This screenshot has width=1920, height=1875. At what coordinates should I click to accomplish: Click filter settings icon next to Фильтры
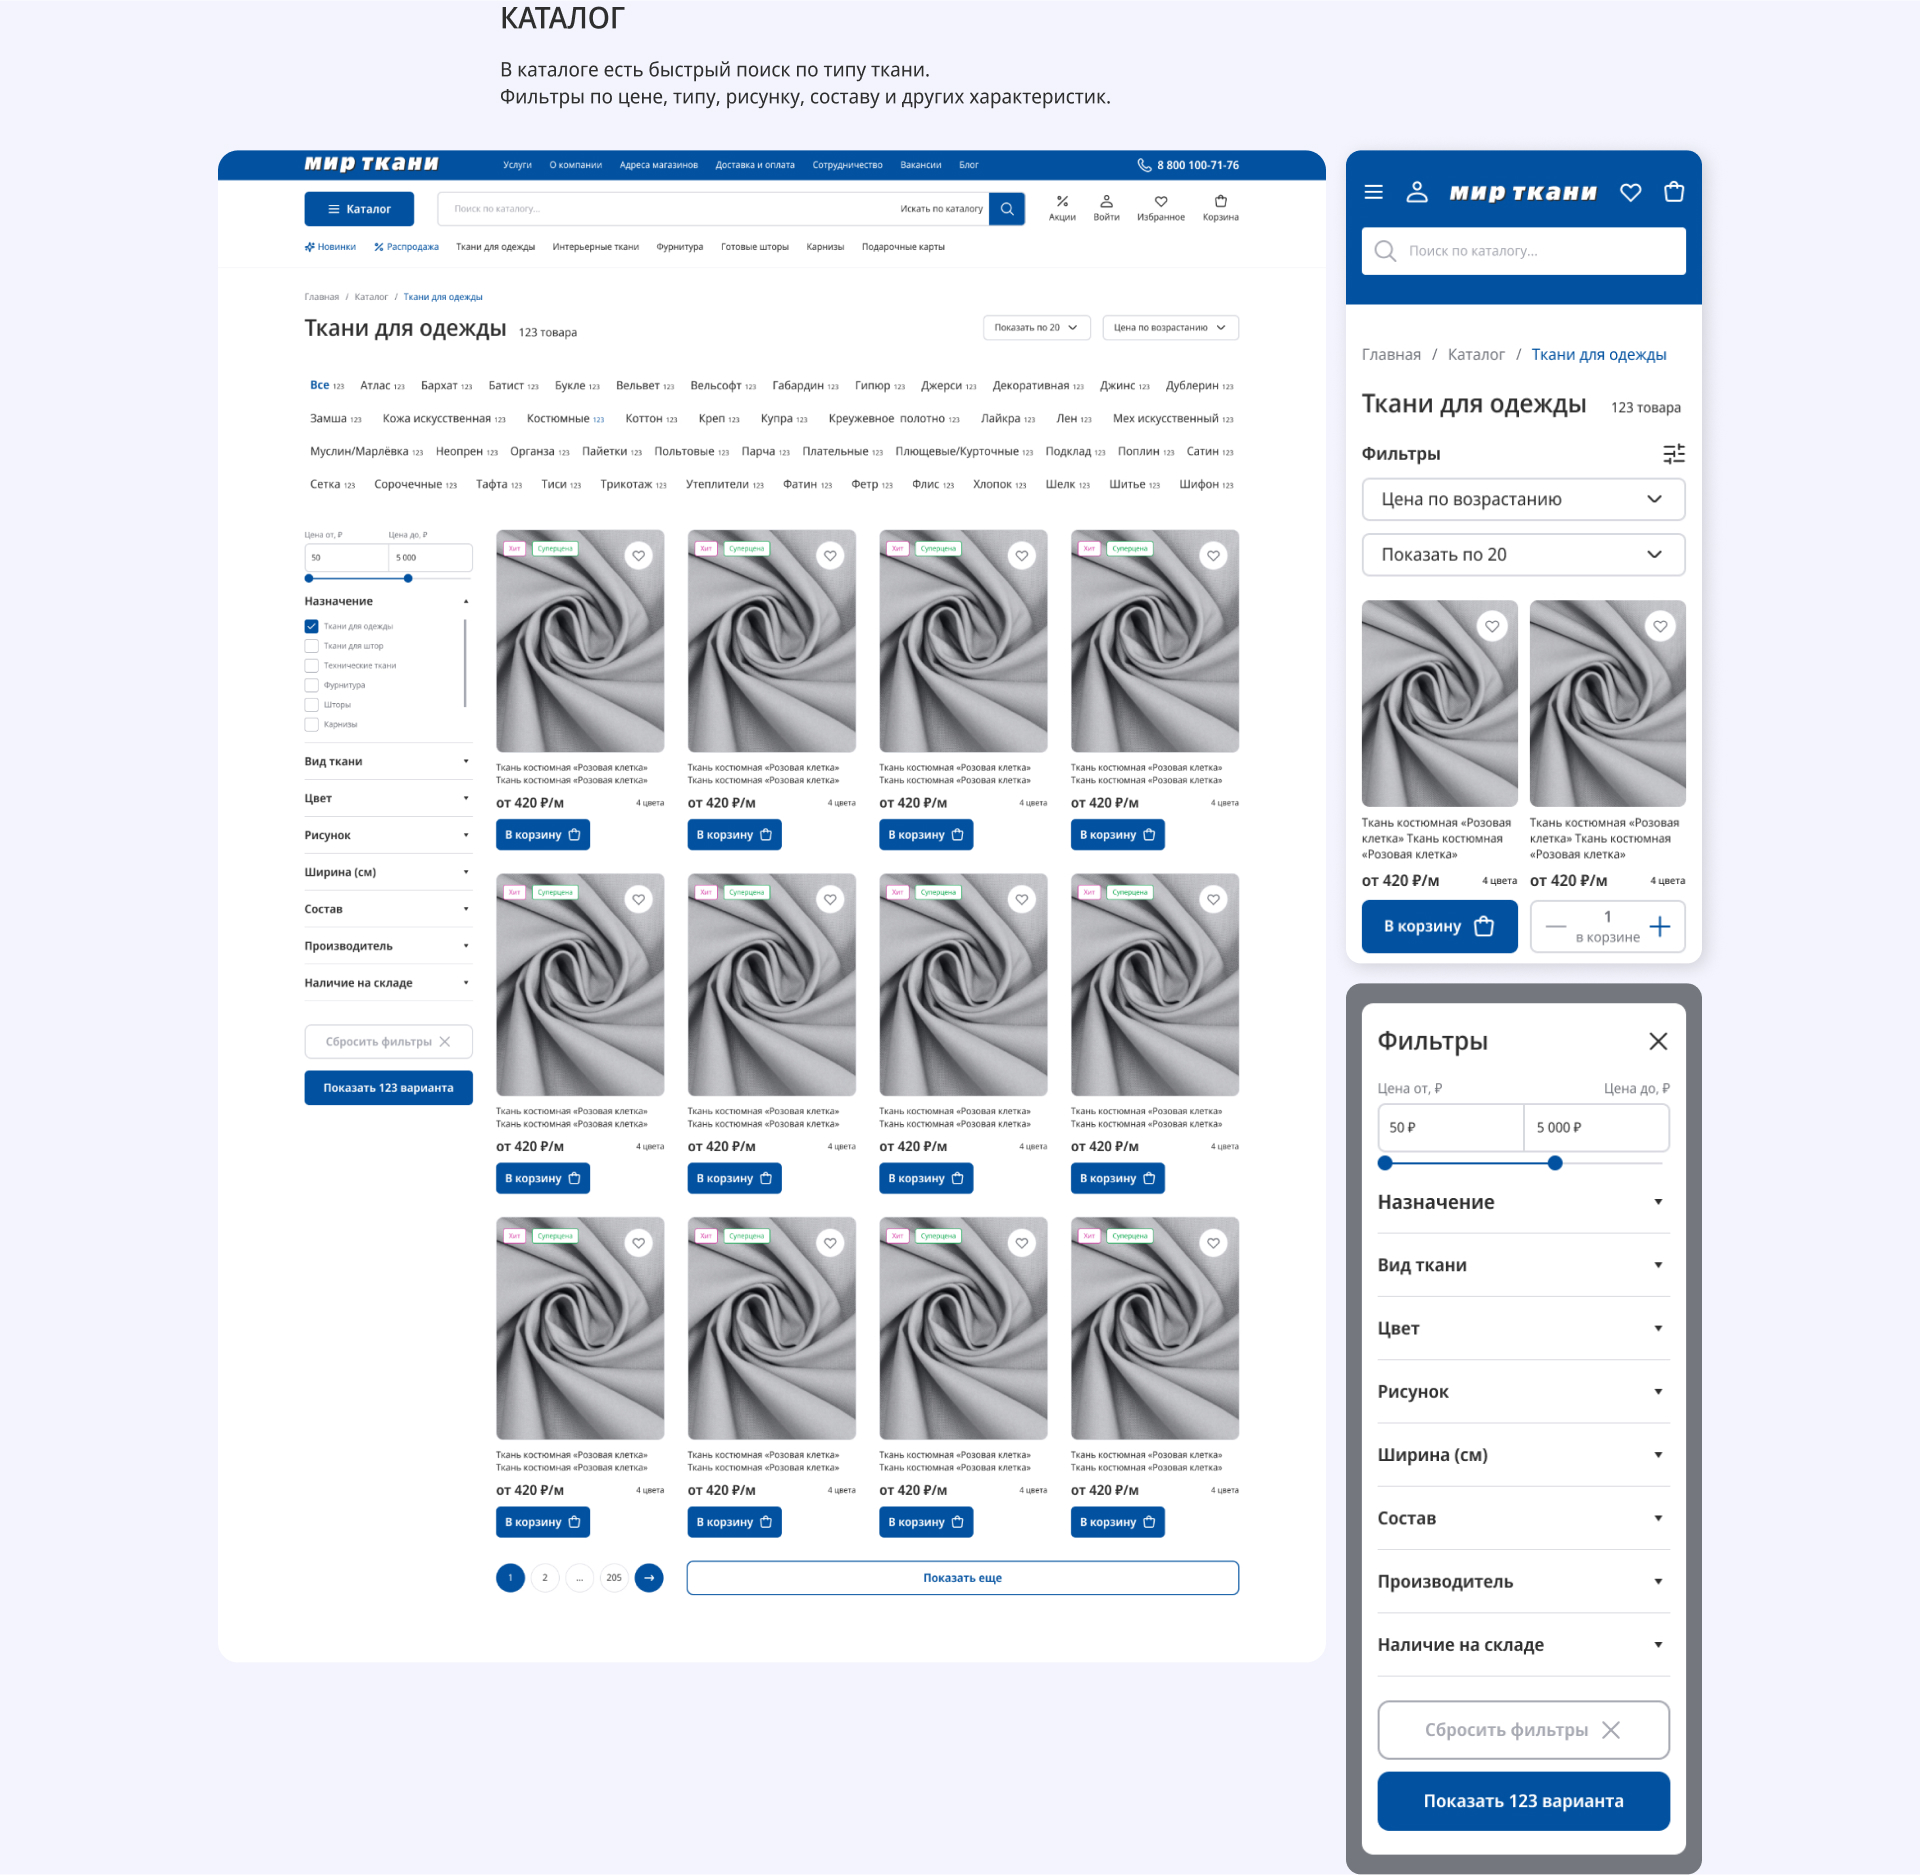[1673, 454]
